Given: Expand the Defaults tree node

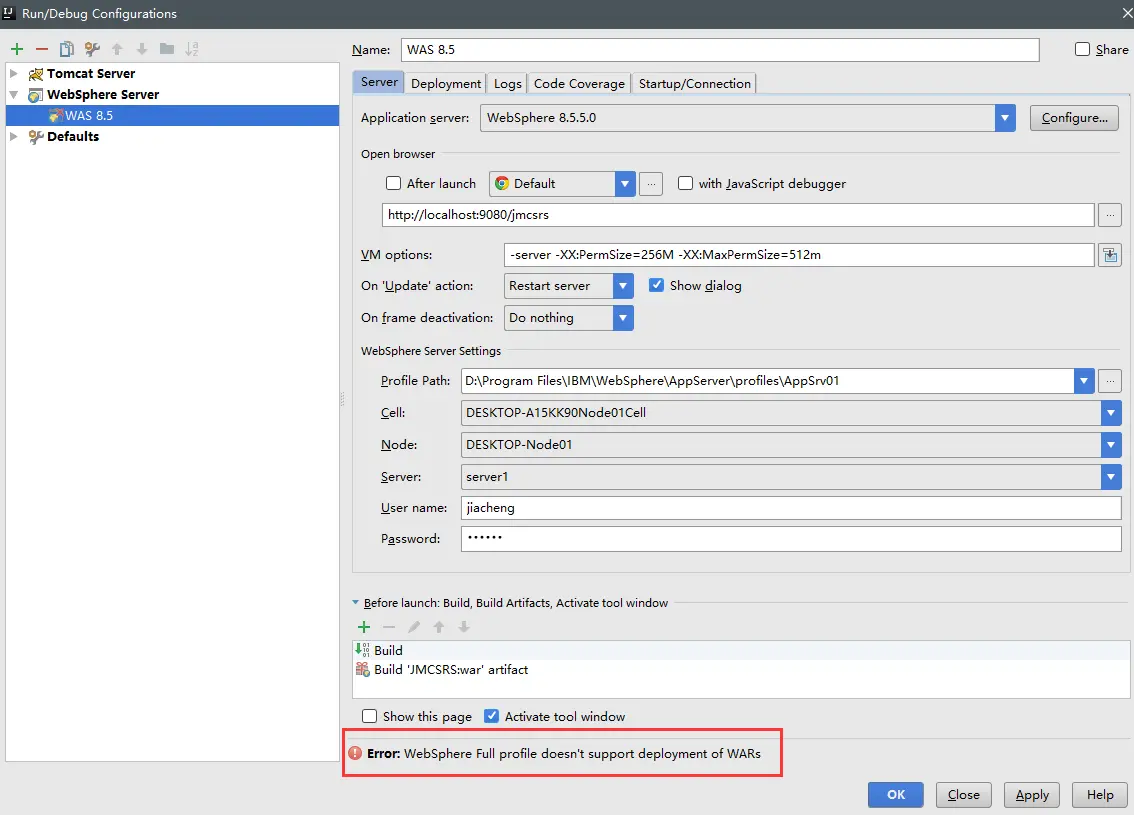Looking at the screenshot, I should click(x=13, y=137).
